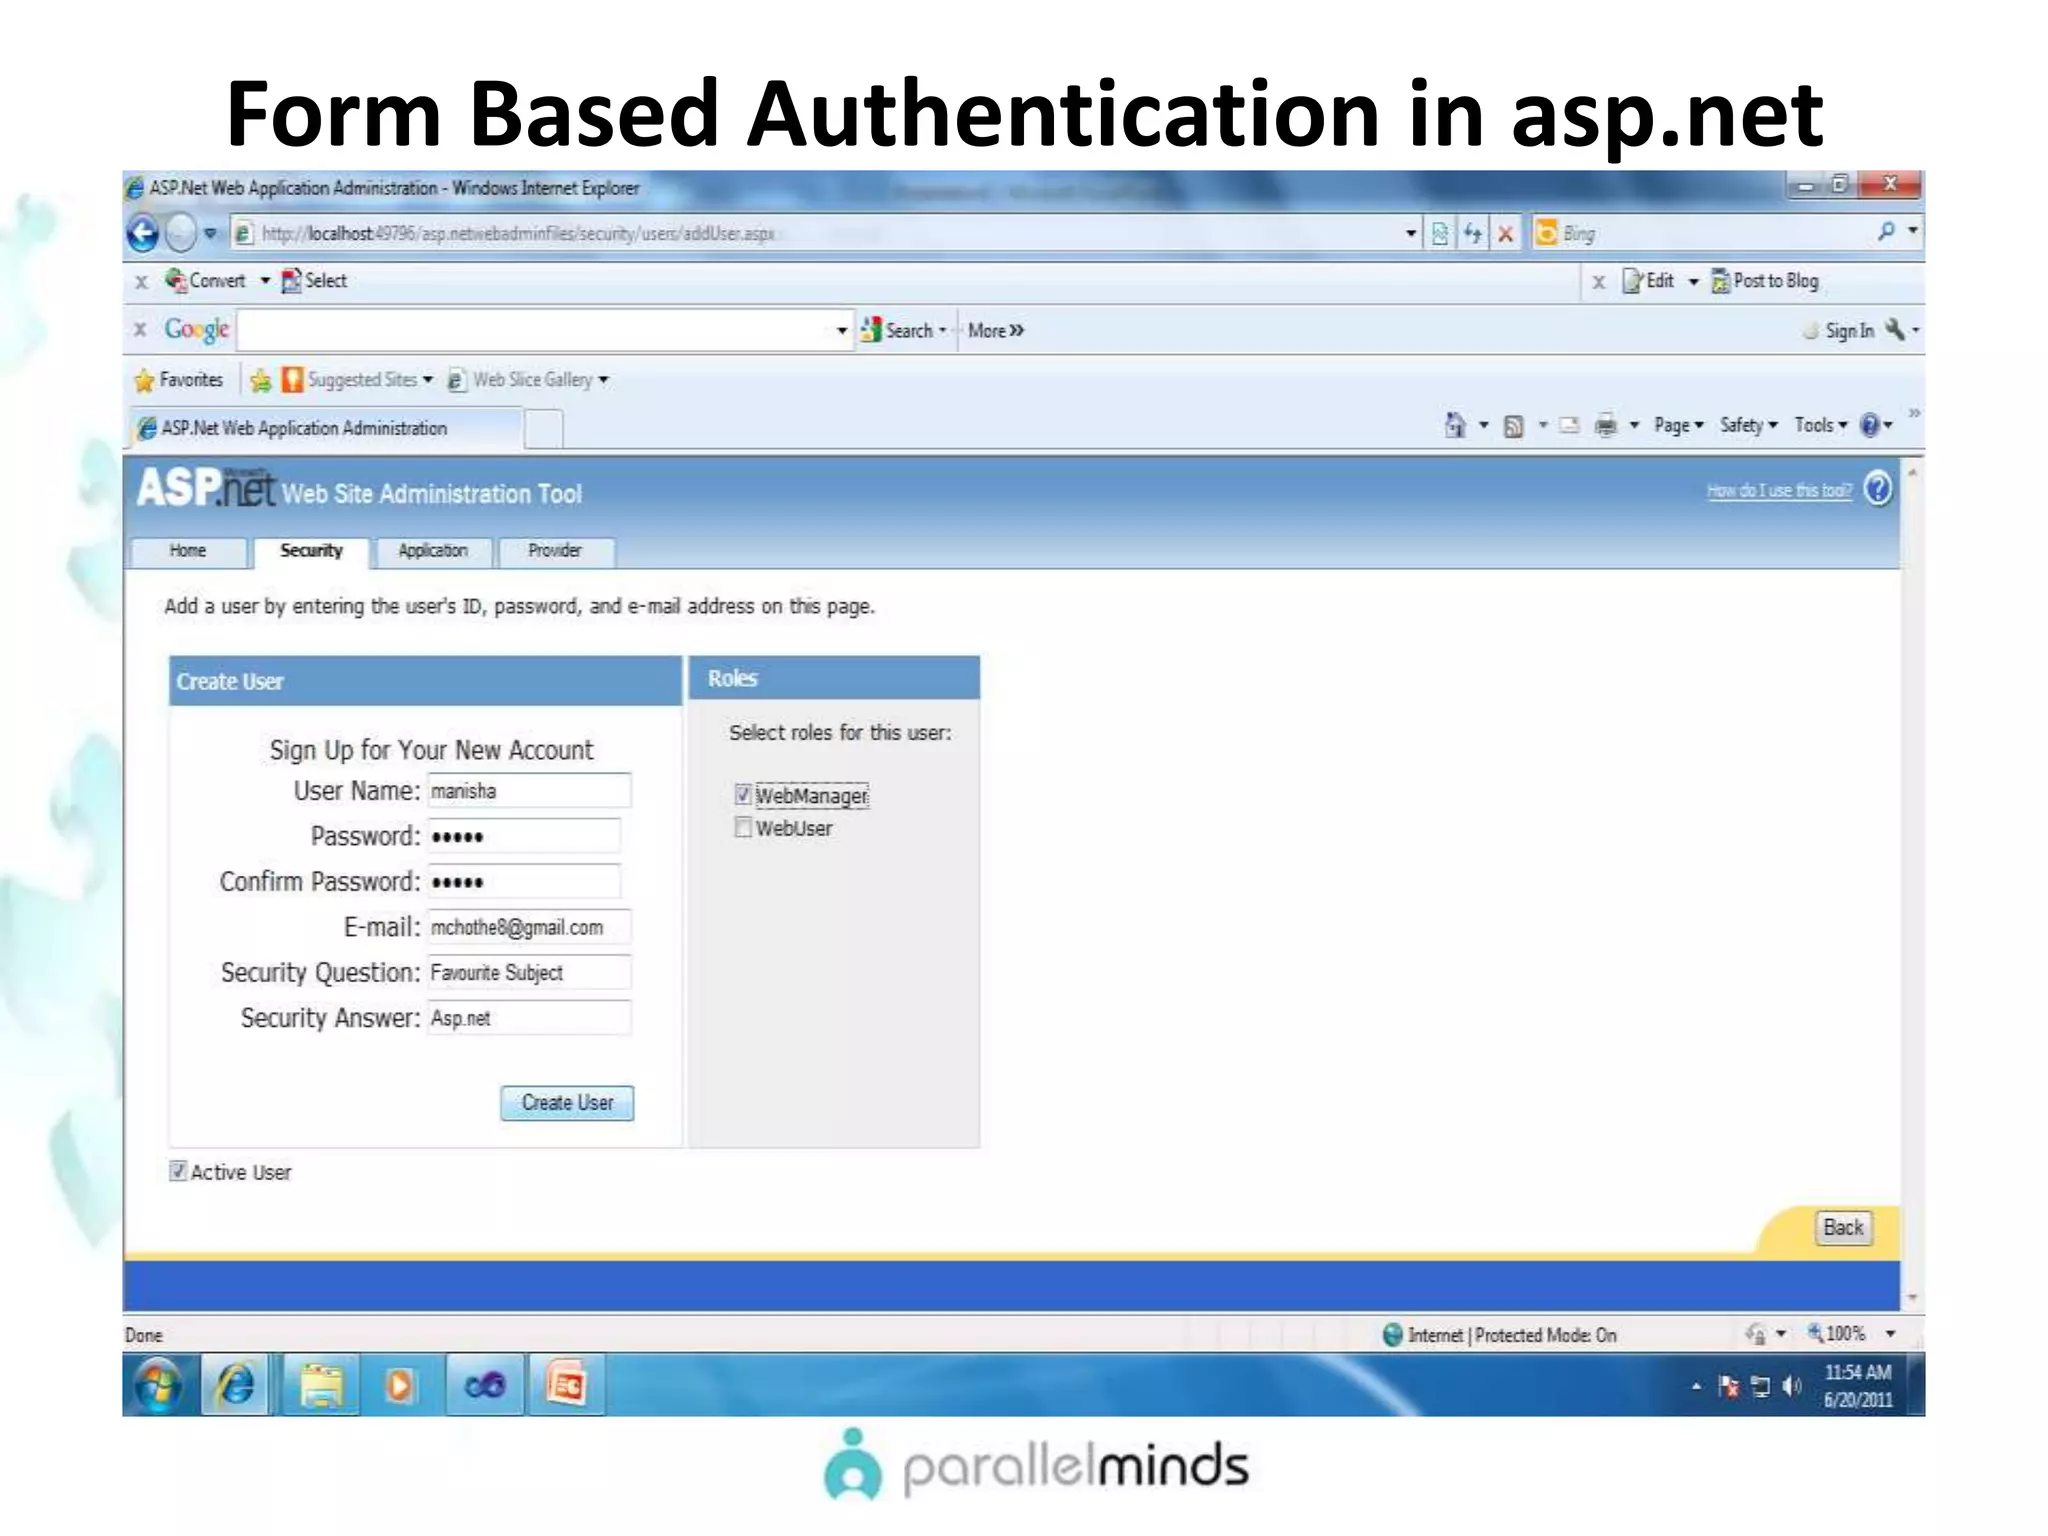Click the IE back navigation arrow
The height and width of the screenshot is (1536, 2048).
click(143, 234)
